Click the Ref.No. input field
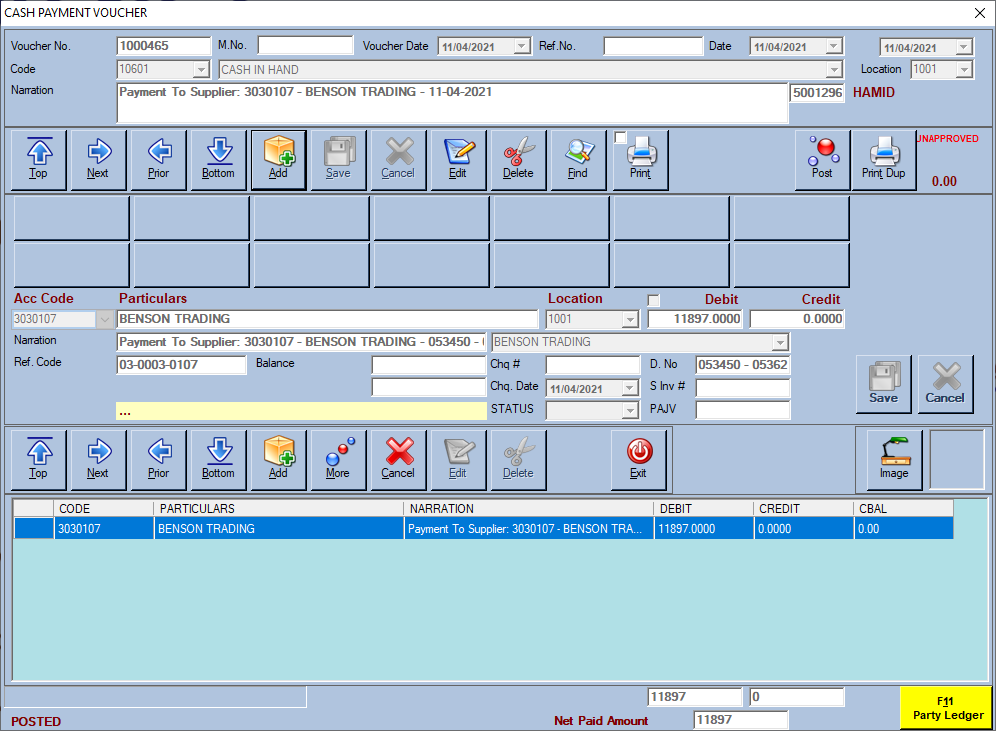The height and width of the screenshot is (731, 996). pos(653,46)
